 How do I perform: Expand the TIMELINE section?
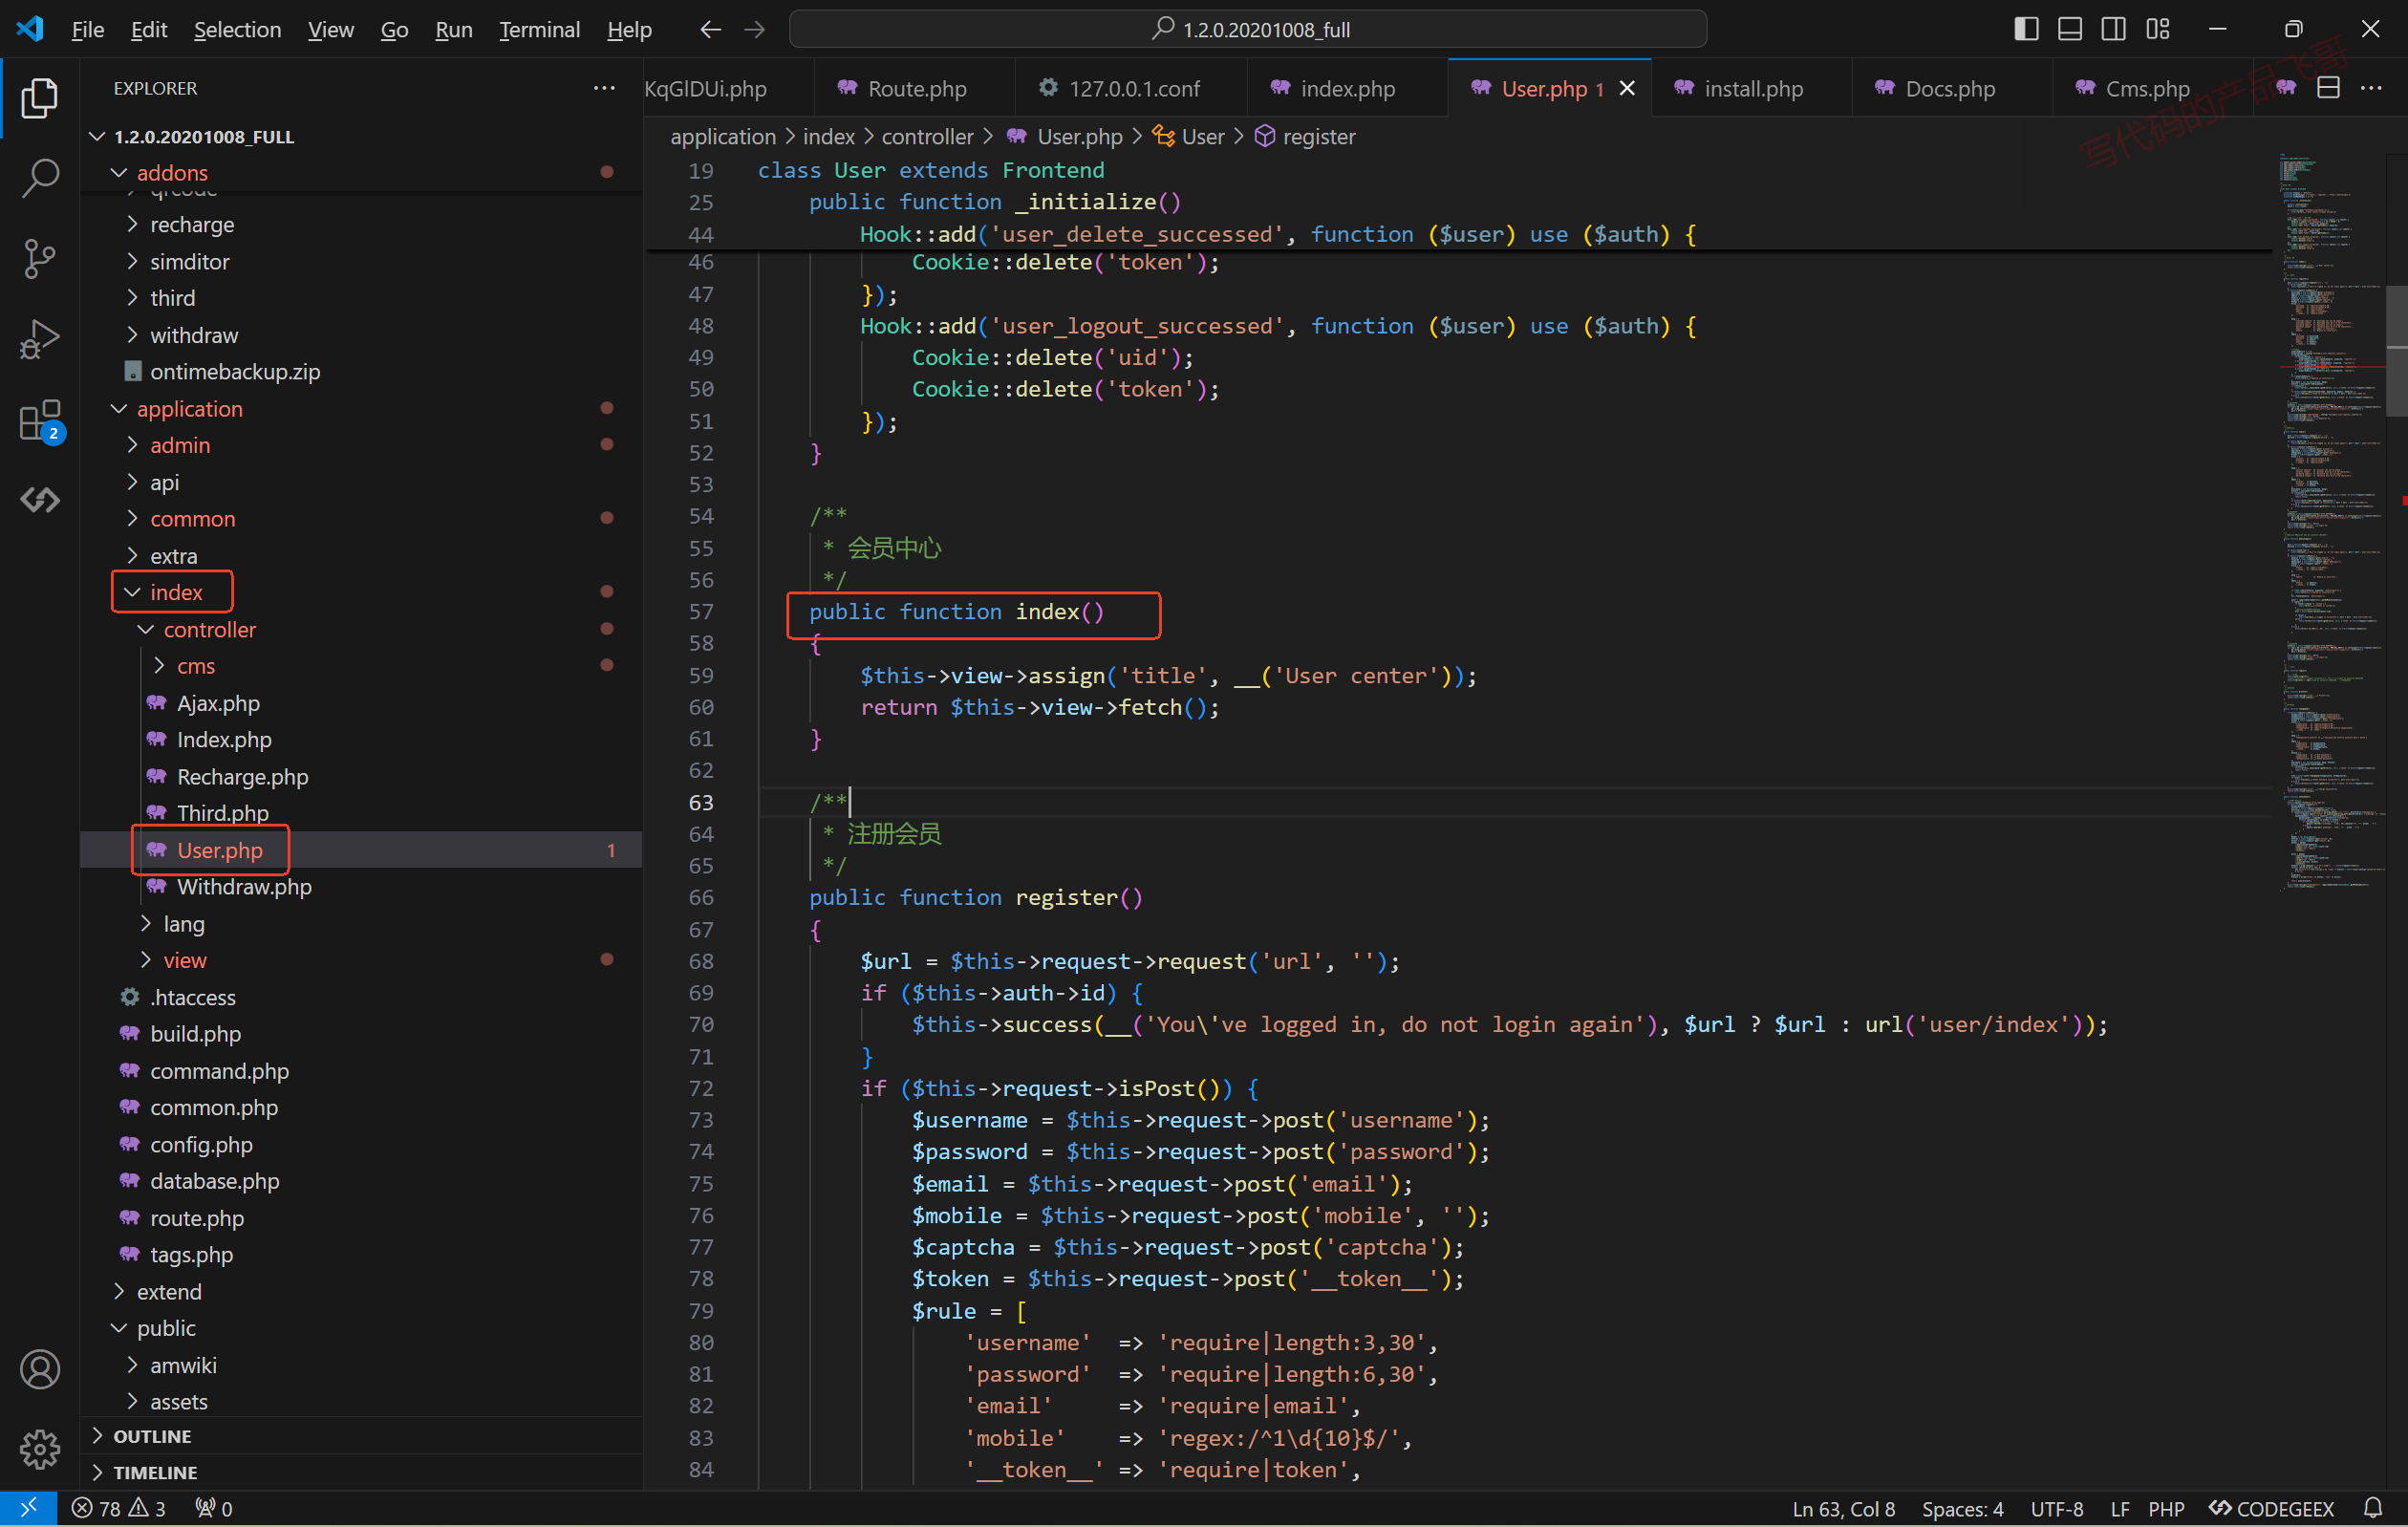click(360, 1472)
